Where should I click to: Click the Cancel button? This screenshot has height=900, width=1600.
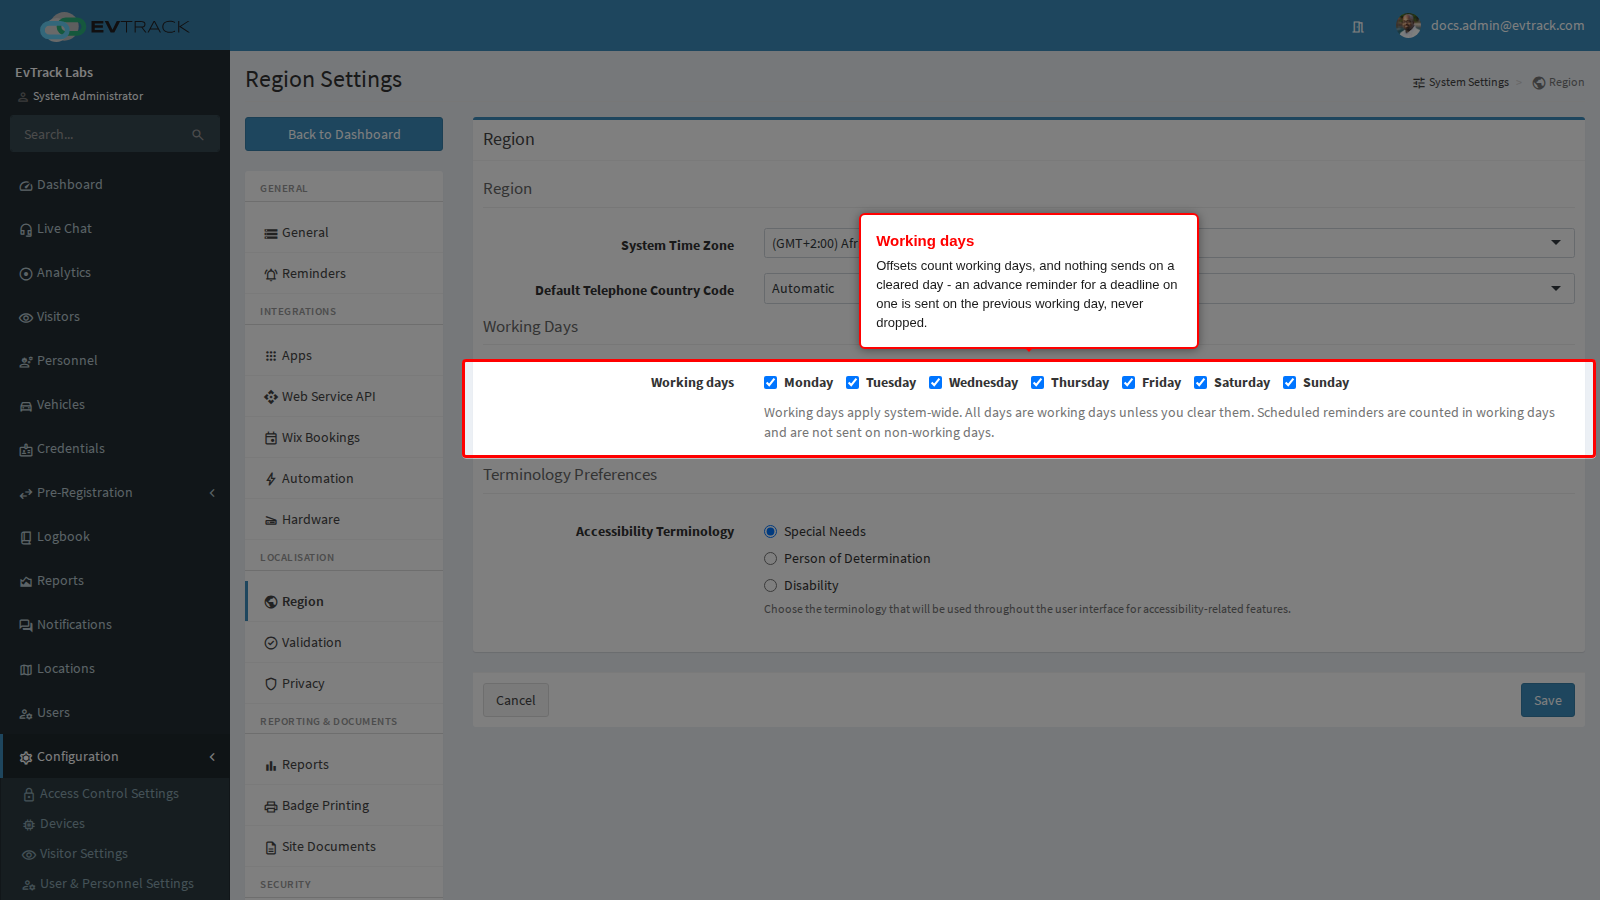(x=515, y=700)
